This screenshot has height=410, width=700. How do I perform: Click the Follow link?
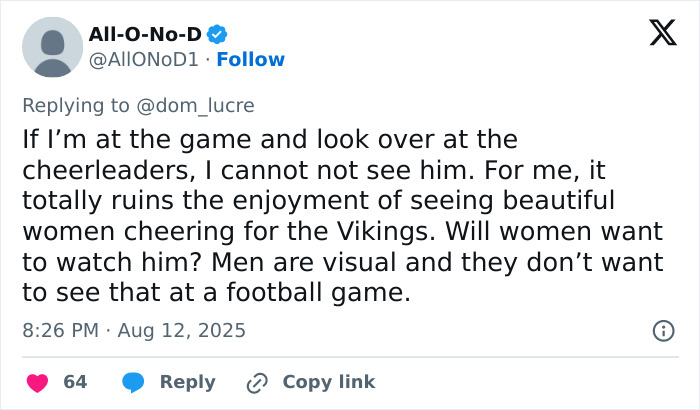pos(251,60)
